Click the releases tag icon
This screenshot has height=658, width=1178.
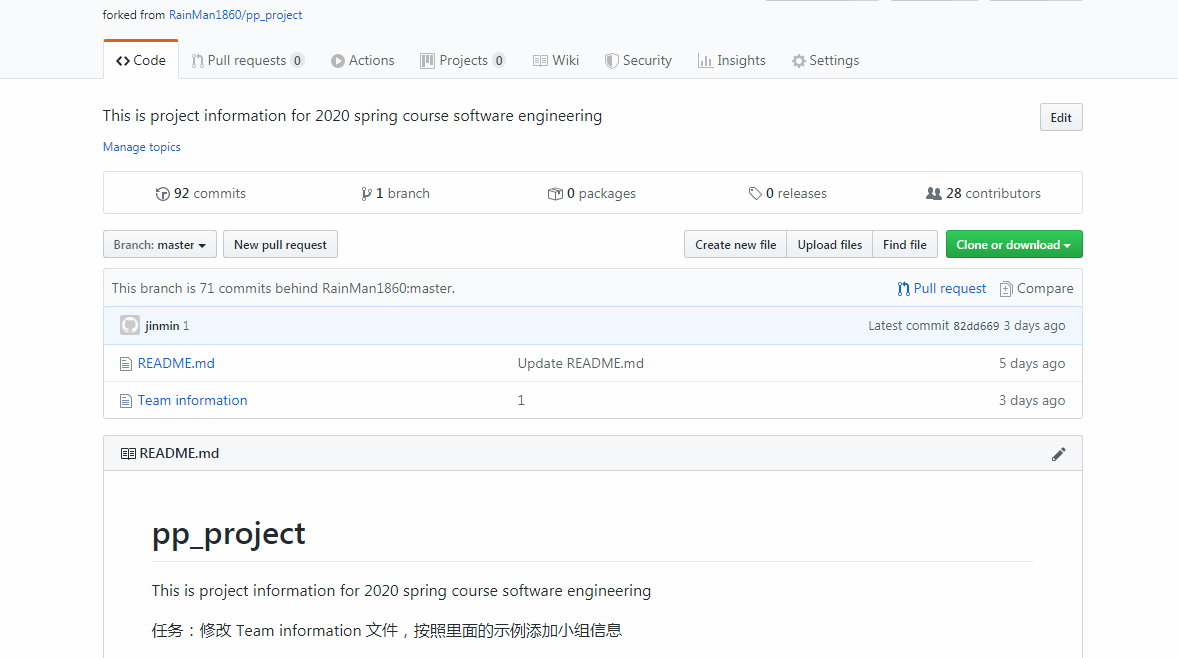755,194
